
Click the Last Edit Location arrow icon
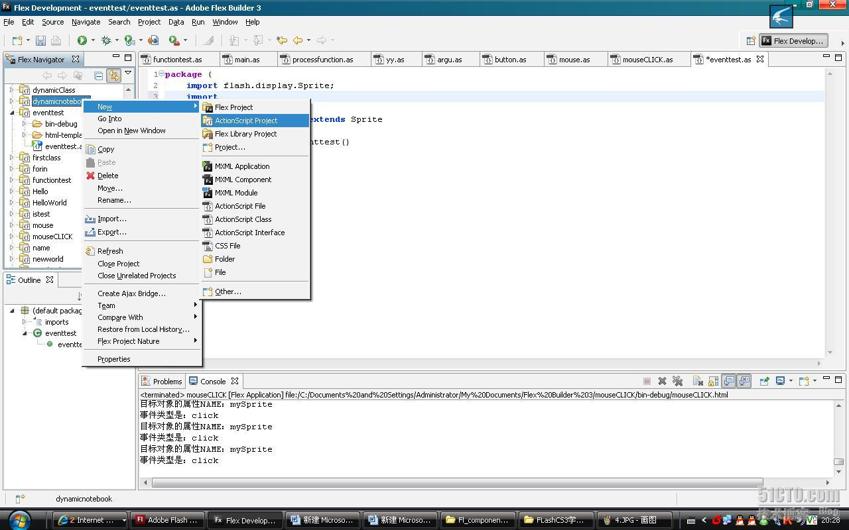point(282,40)
